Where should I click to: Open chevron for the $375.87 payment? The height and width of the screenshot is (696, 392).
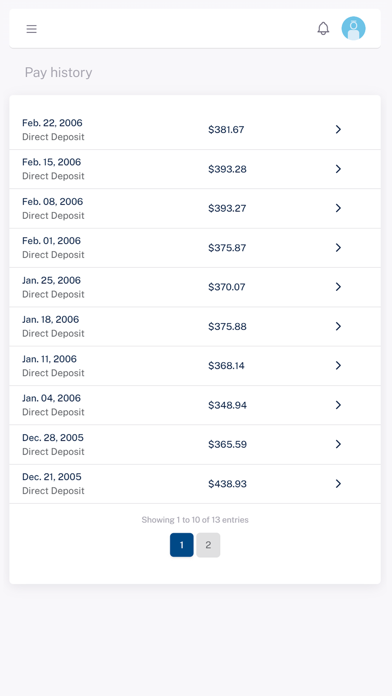338,247
